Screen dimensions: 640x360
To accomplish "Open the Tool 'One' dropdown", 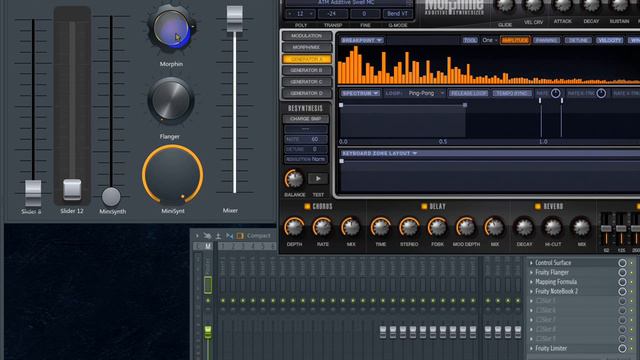I will (x=489, y=40).
